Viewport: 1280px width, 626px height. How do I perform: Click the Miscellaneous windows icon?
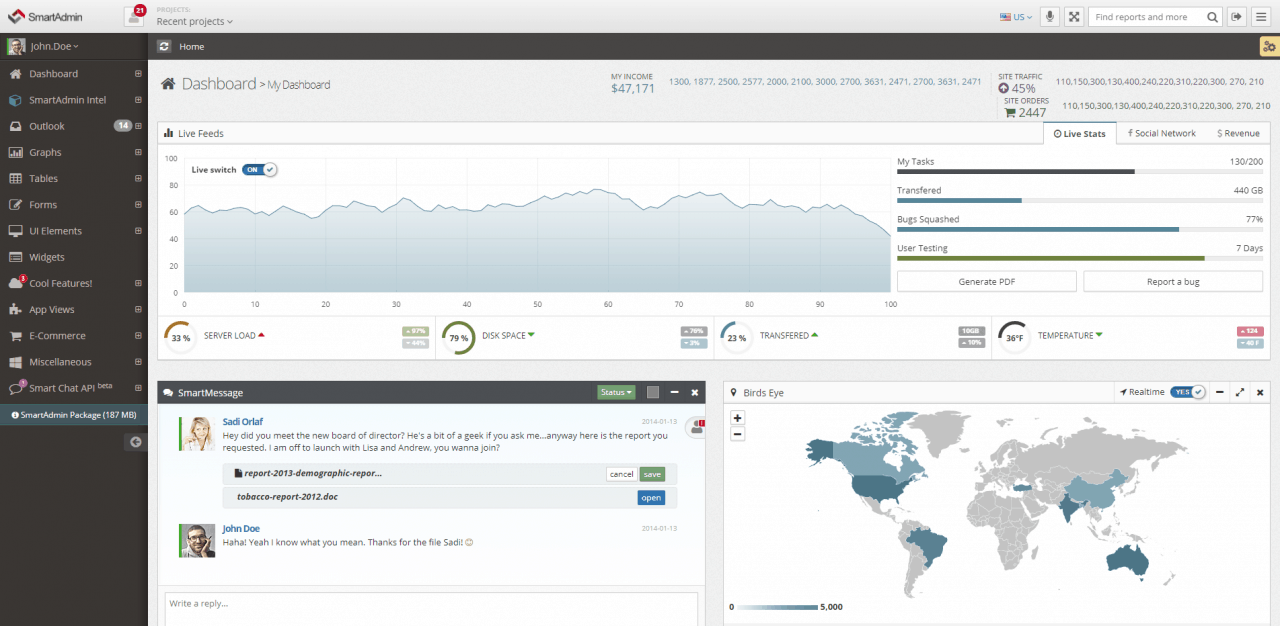pyautogui.click(x=15, y=362)
